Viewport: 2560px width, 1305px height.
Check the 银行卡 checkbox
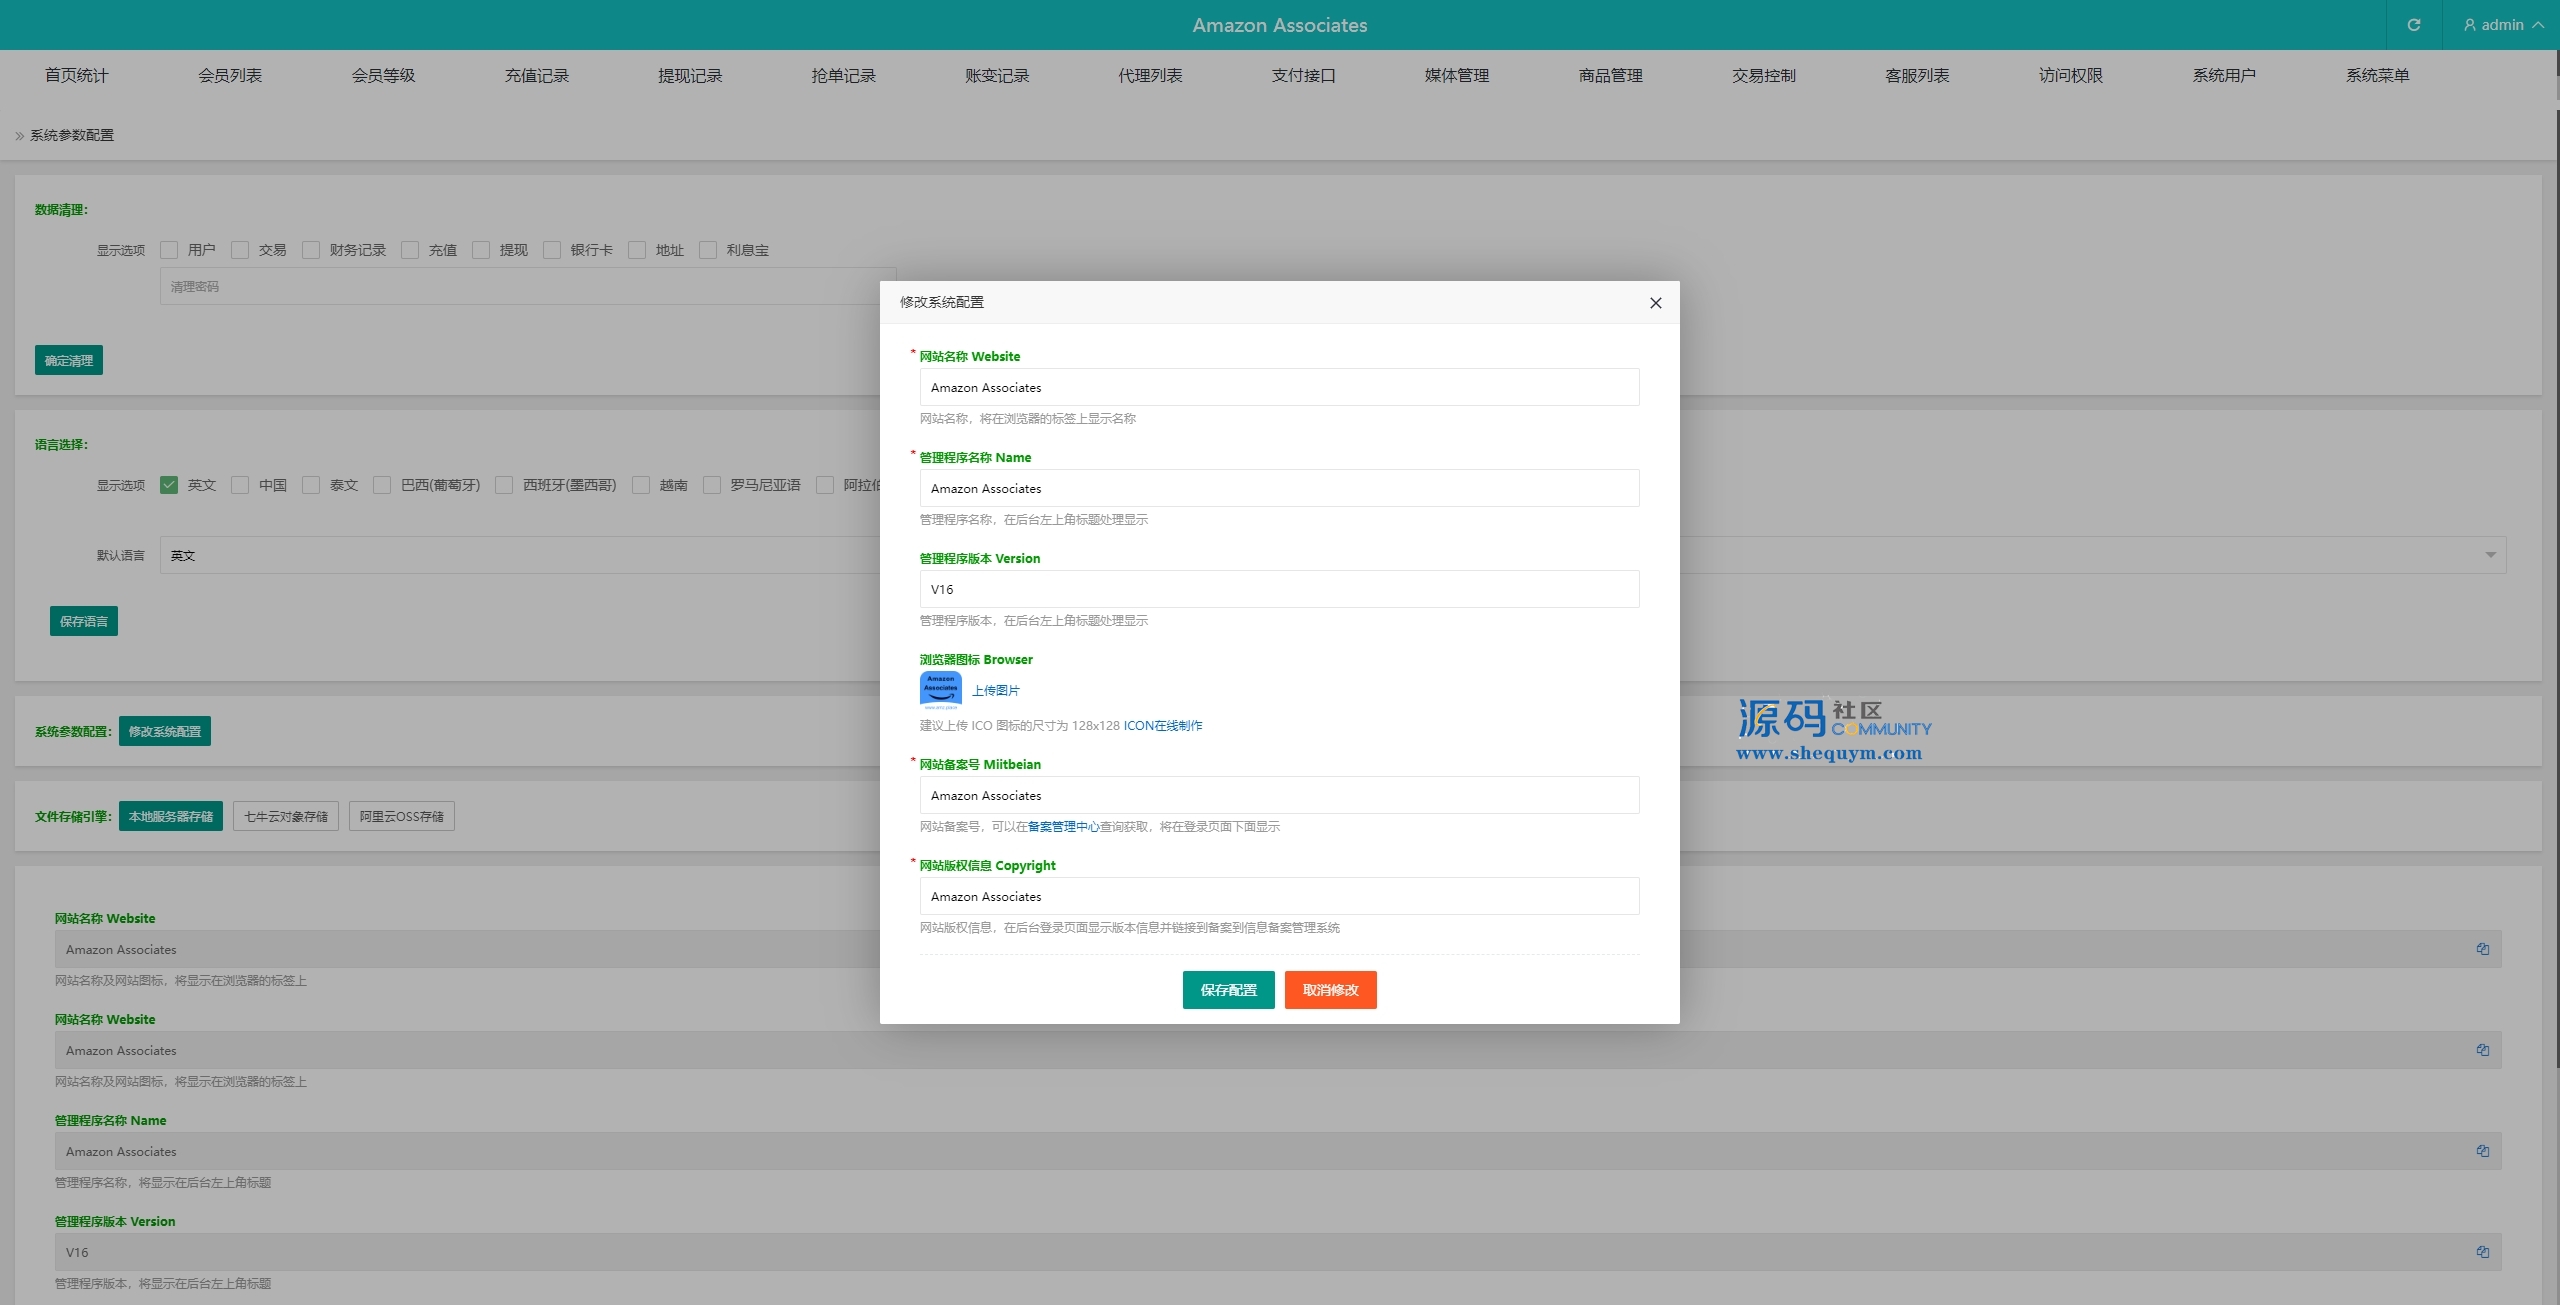pos(552,250)
